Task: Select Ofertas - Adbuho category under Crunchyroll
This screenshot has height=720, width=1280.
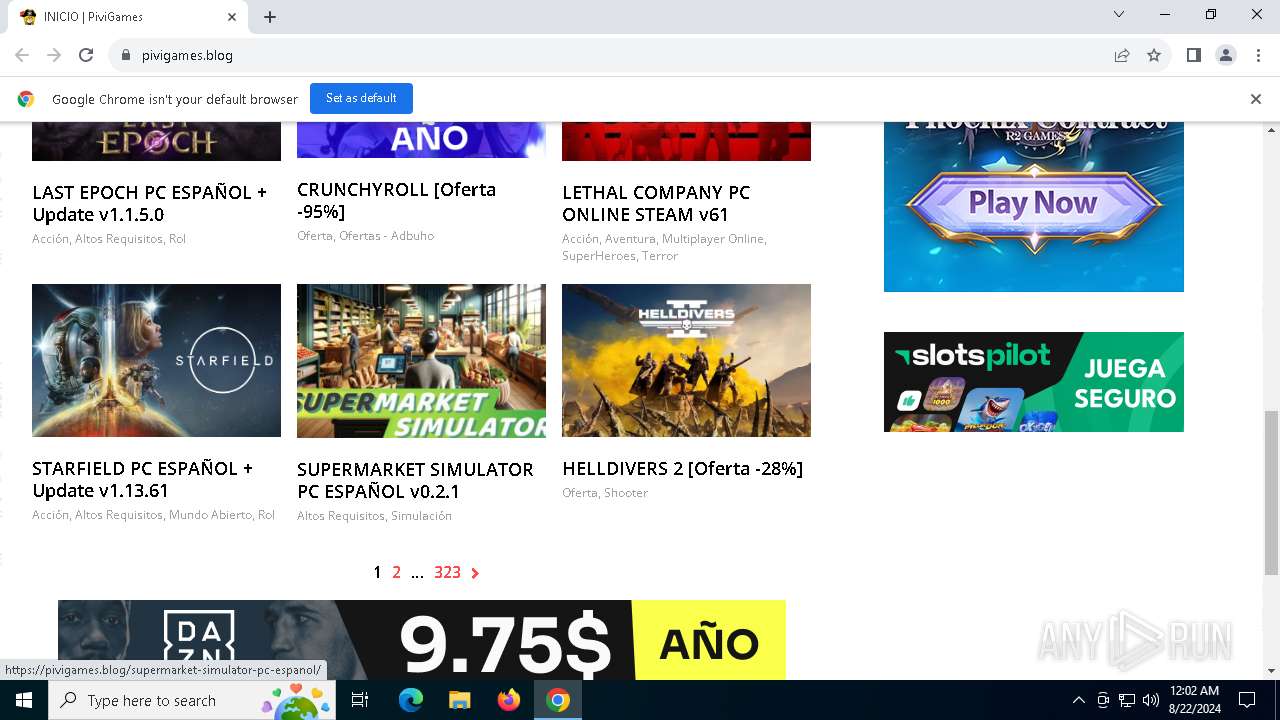Action: [386, 236]
